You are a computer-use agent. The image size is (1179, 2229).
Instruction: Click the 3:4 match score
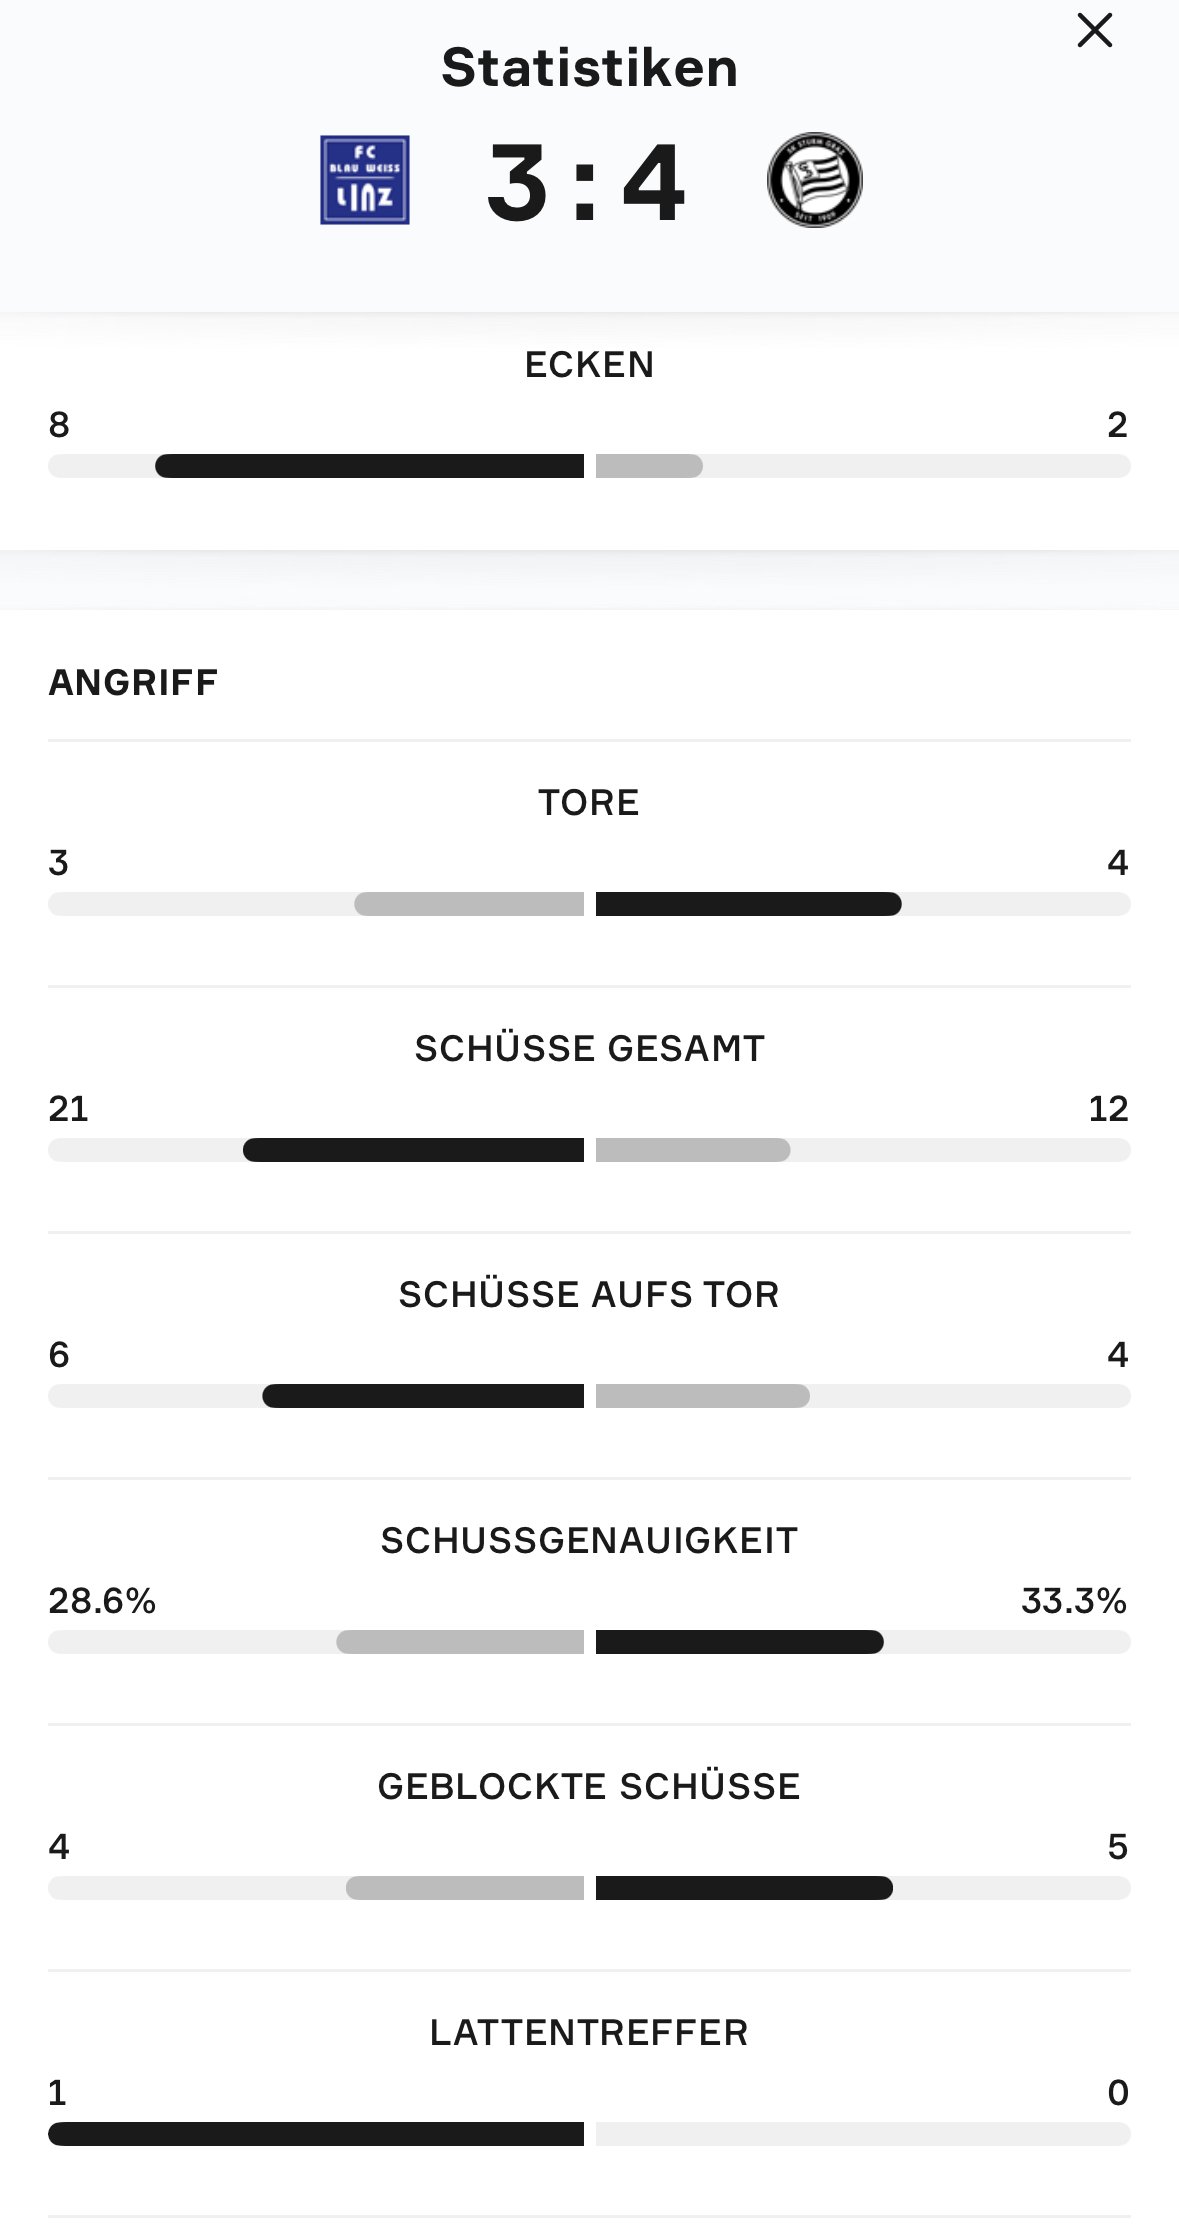pyautogui.click(x=587, y=183)
